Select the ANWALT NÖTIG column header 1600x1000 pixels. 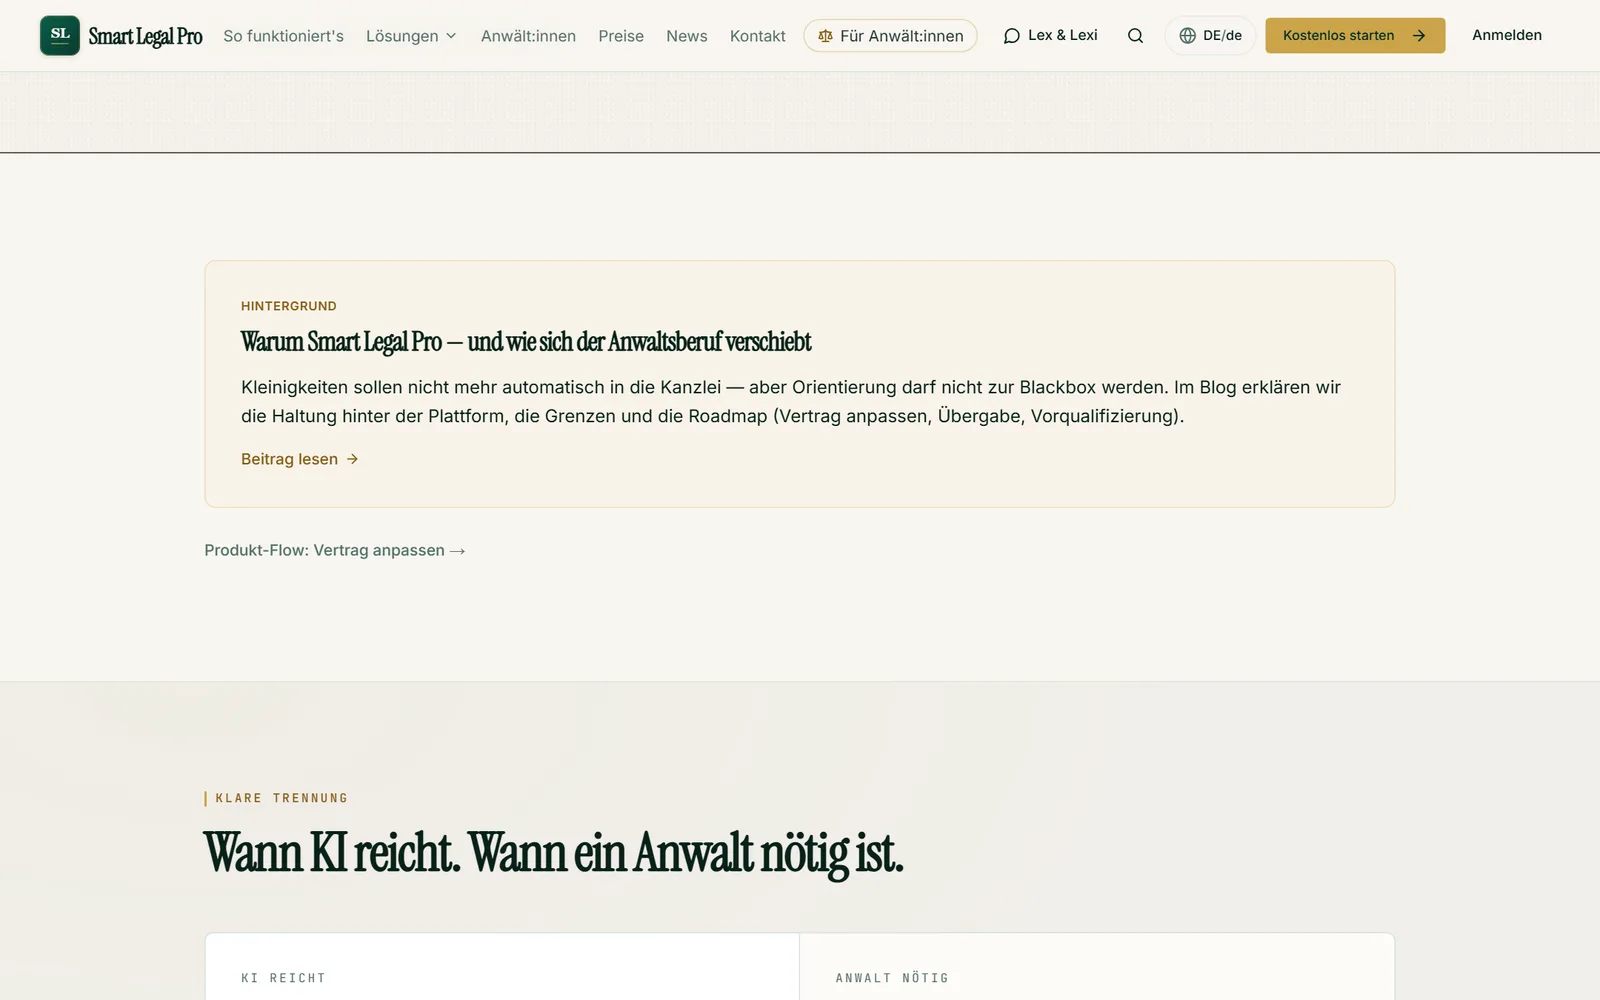(892, 978)
